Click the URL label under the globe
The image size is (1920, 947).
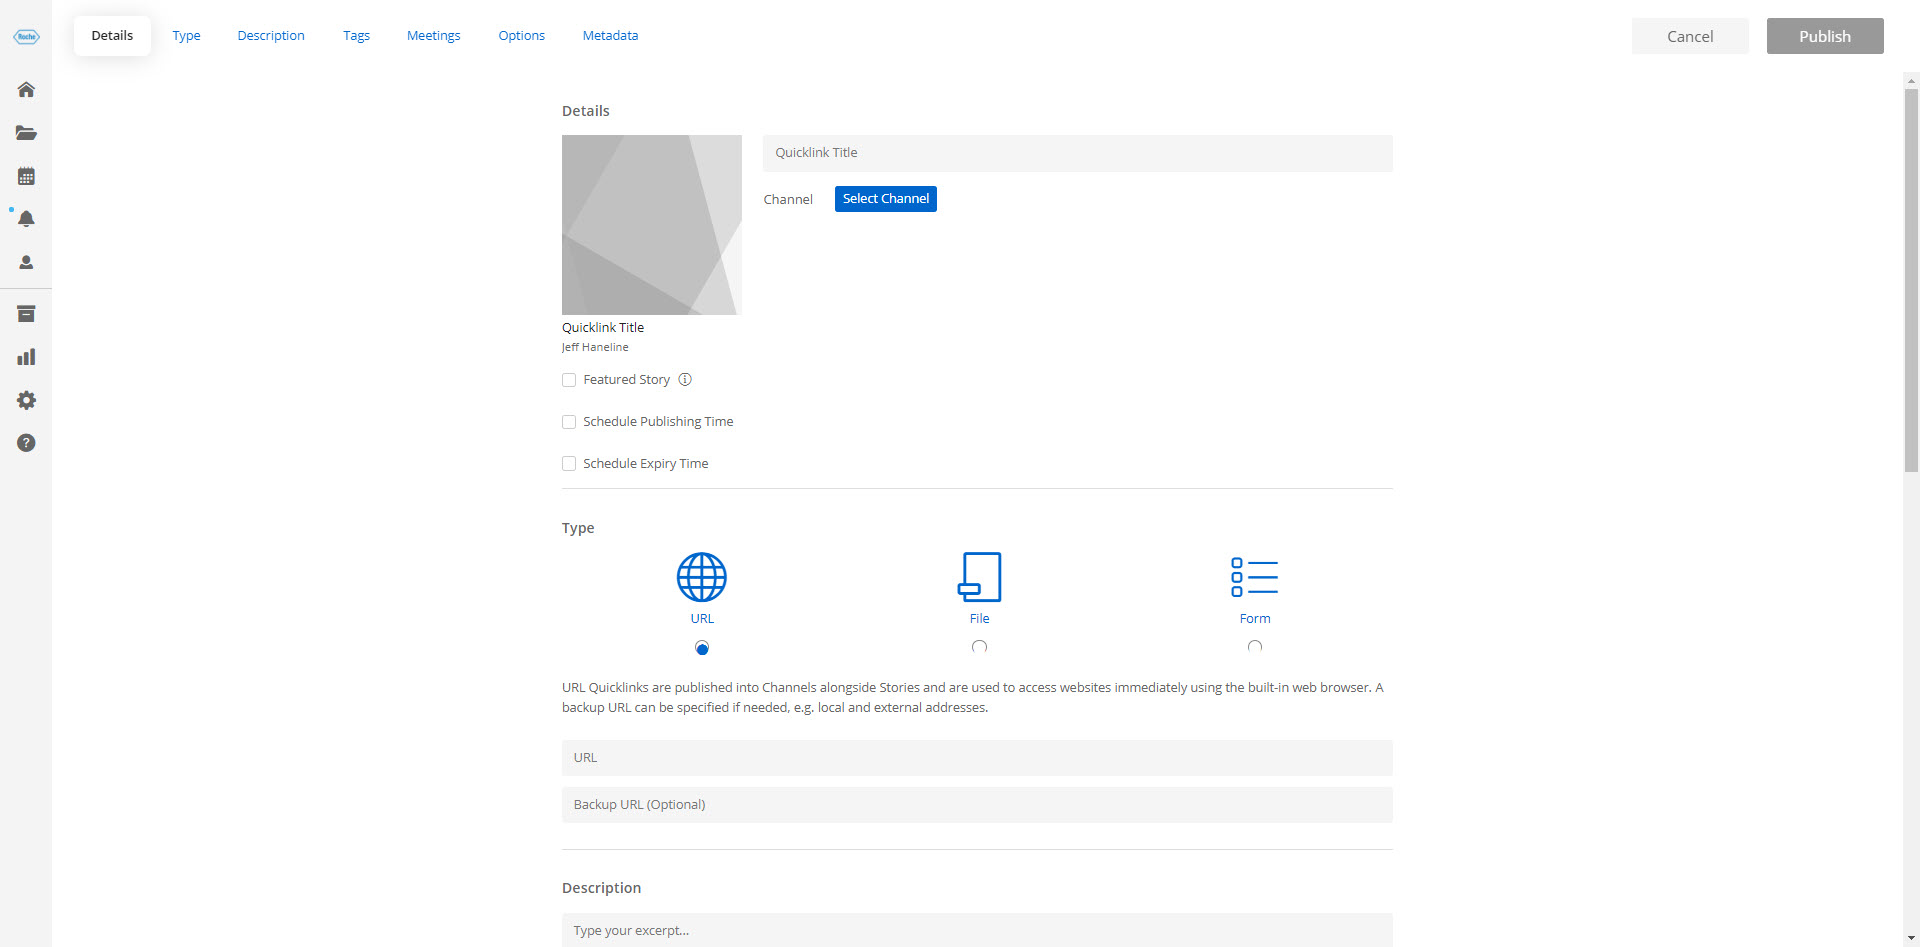point(702,619)
